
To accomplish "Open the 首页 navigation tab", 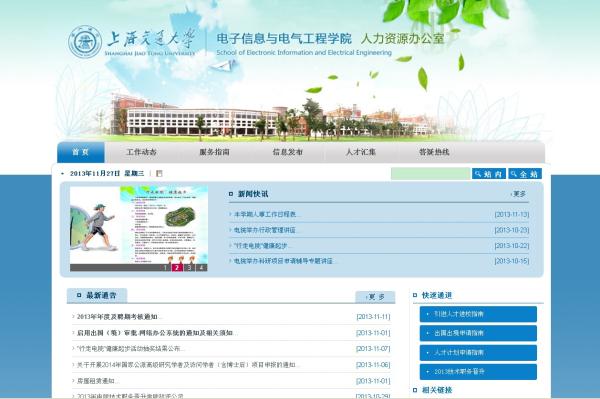I will coord(81,152).
